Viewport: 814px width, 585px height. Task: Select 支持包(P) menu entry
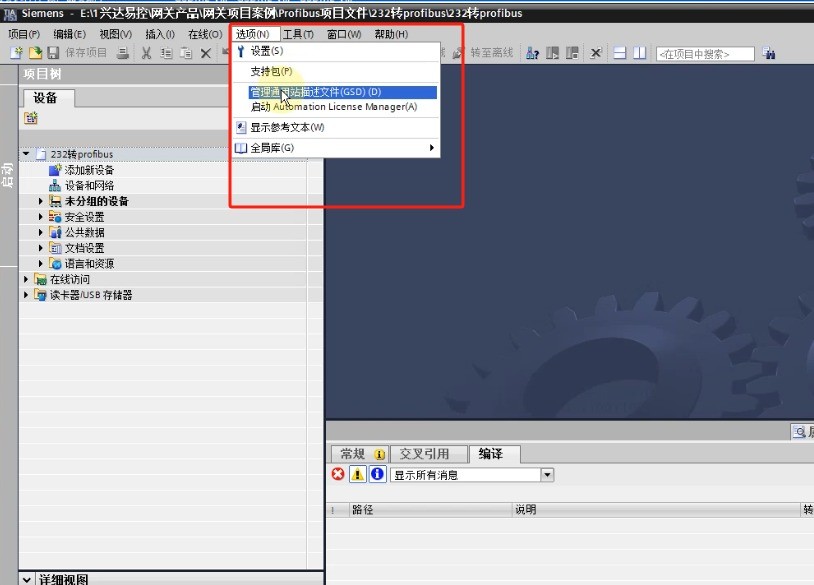pyautogui.click(x=336, y=71)
